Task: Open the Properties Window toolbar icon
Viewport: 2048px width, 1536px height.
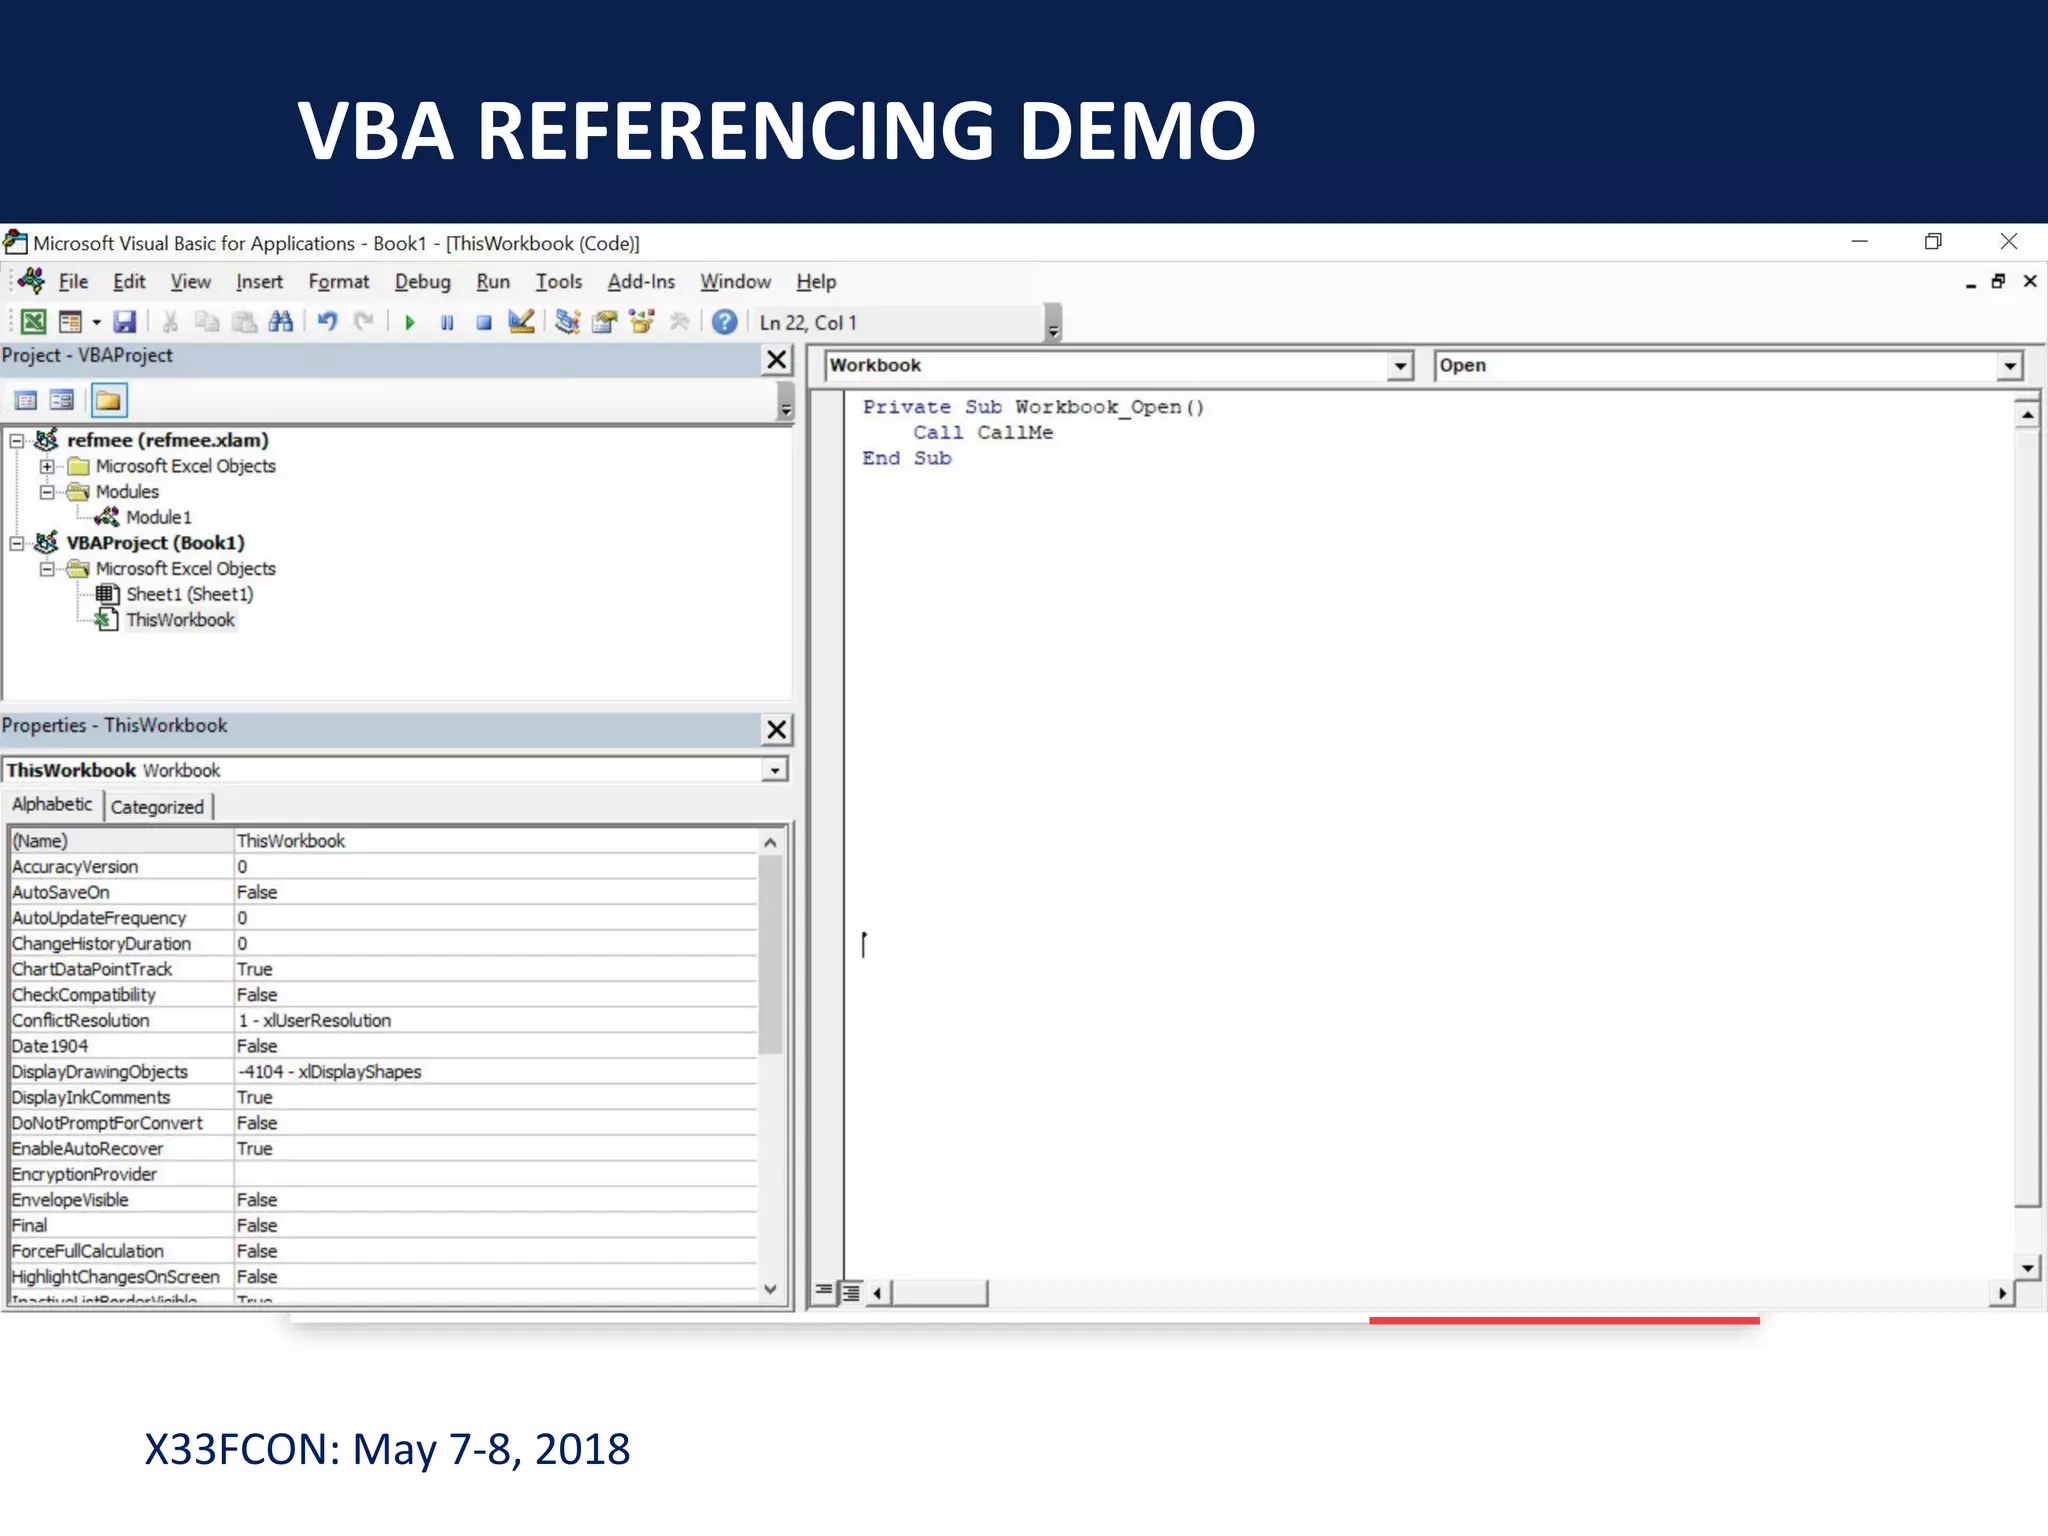Action: [x=604, y=322]
